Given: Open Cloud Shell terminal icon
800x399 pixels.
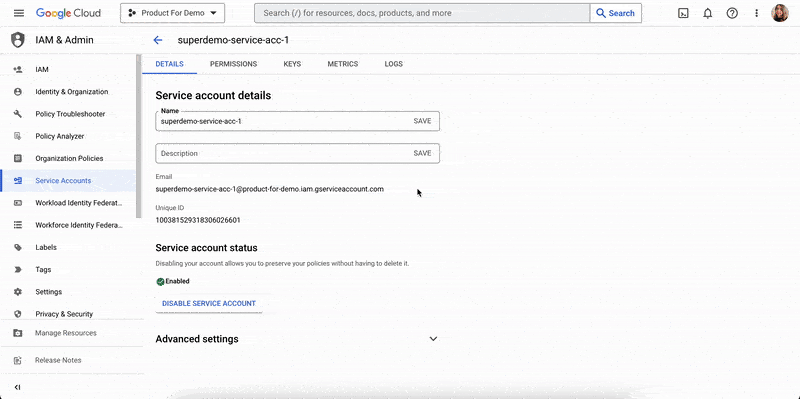Looking at the screenshot, I should [x=683, y=13].
